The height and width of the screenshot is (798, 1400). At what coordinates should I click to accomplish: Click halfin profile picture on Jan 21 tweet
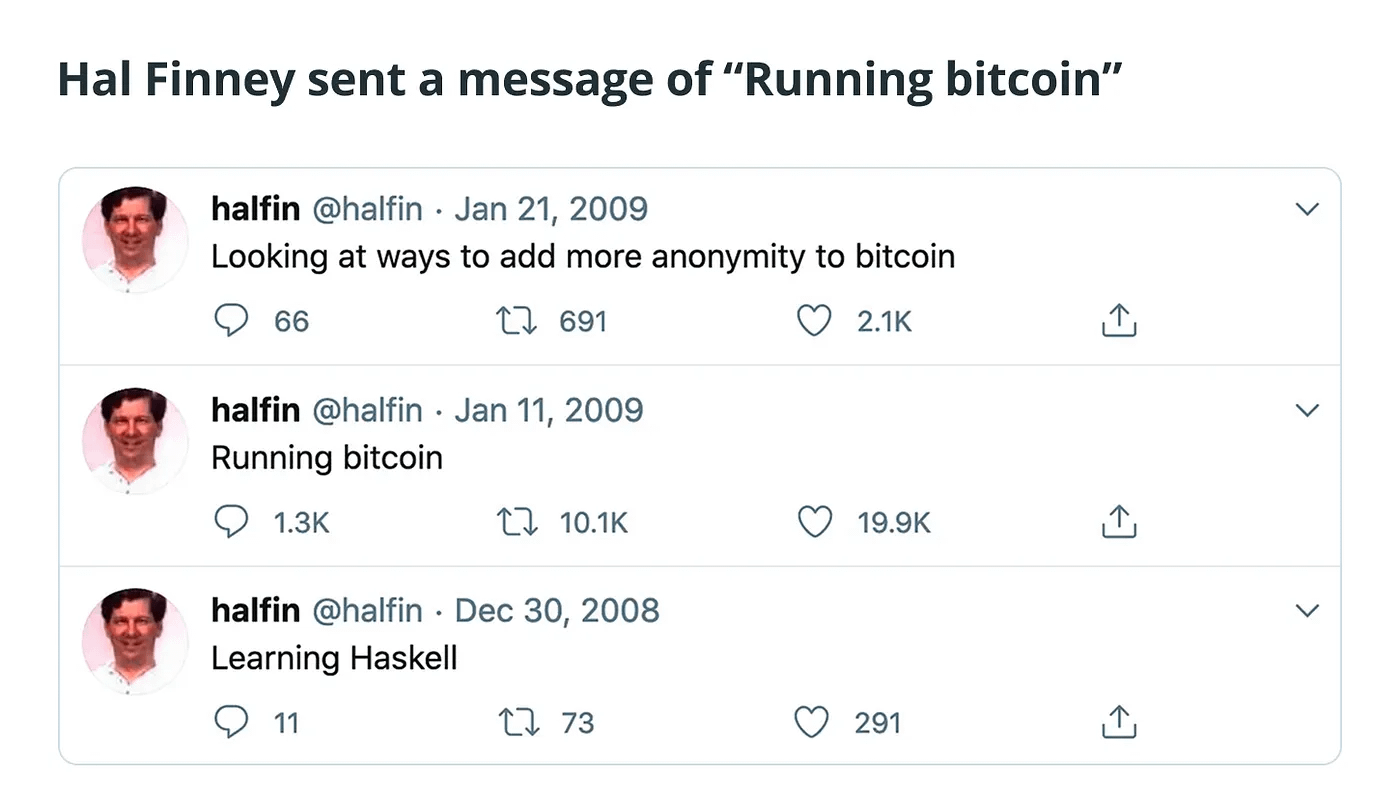pos(135,239)
